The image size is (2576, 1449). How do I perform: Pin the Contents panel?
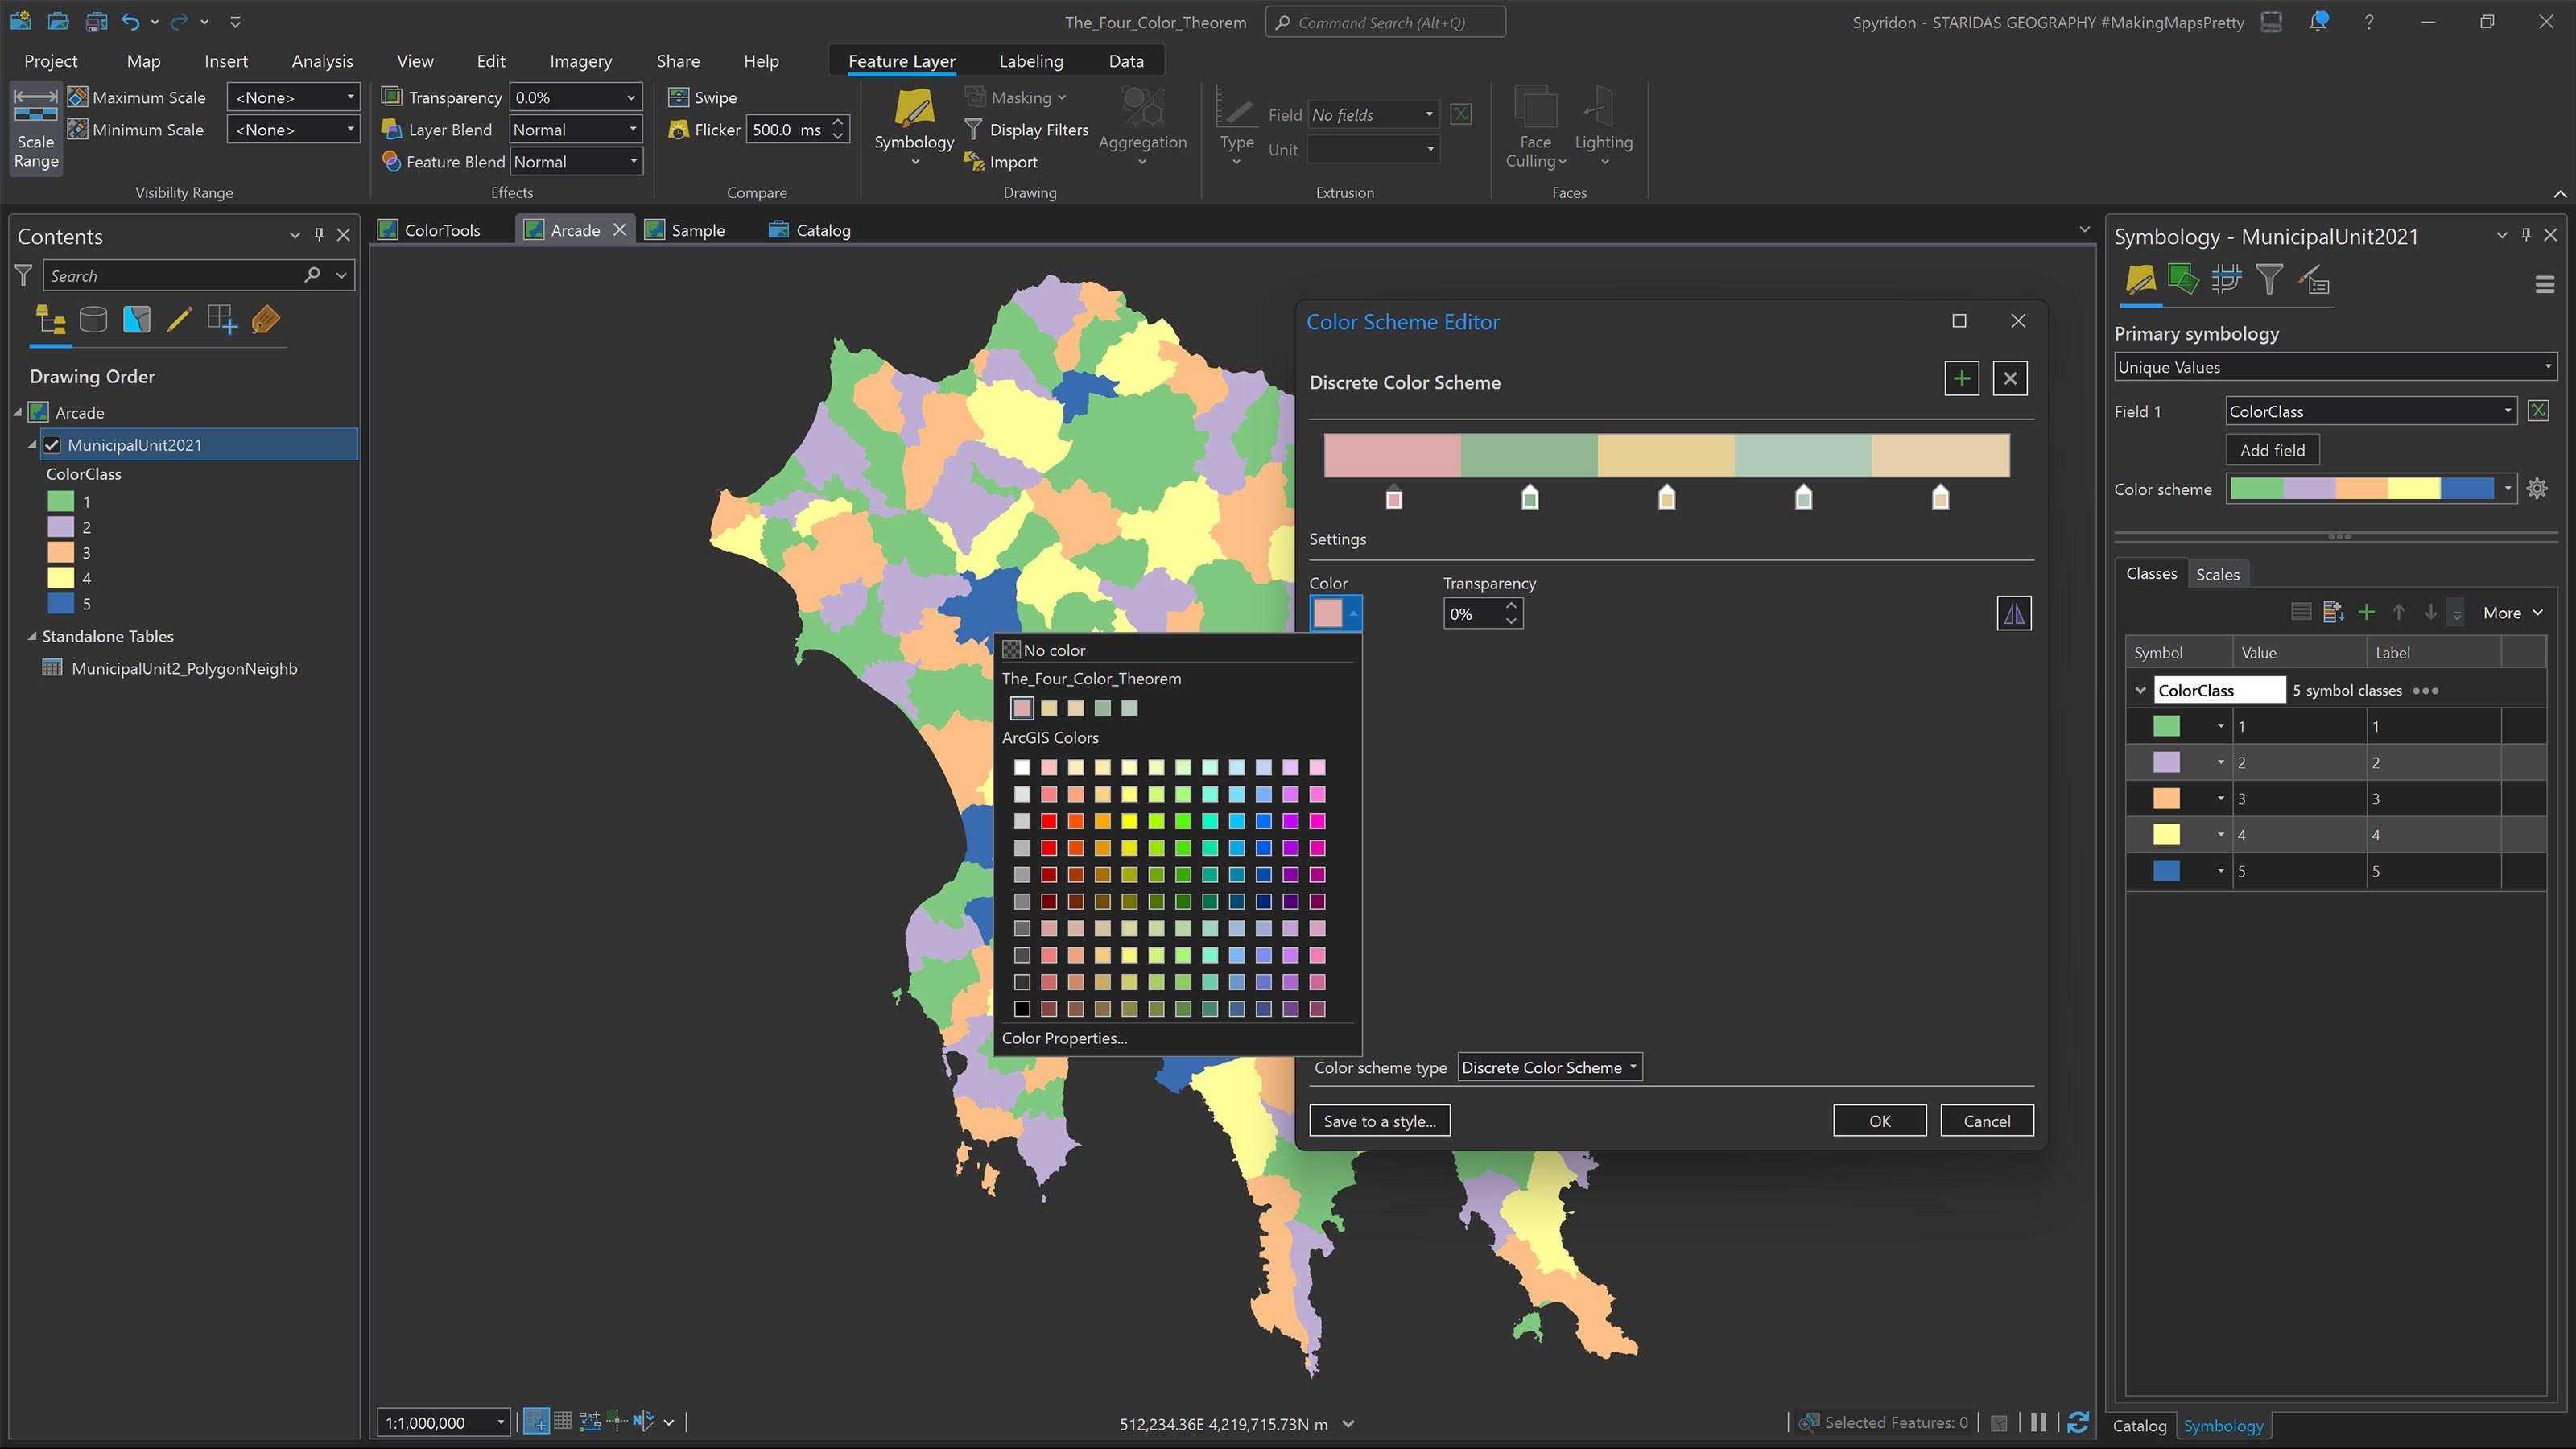(318, 236)
